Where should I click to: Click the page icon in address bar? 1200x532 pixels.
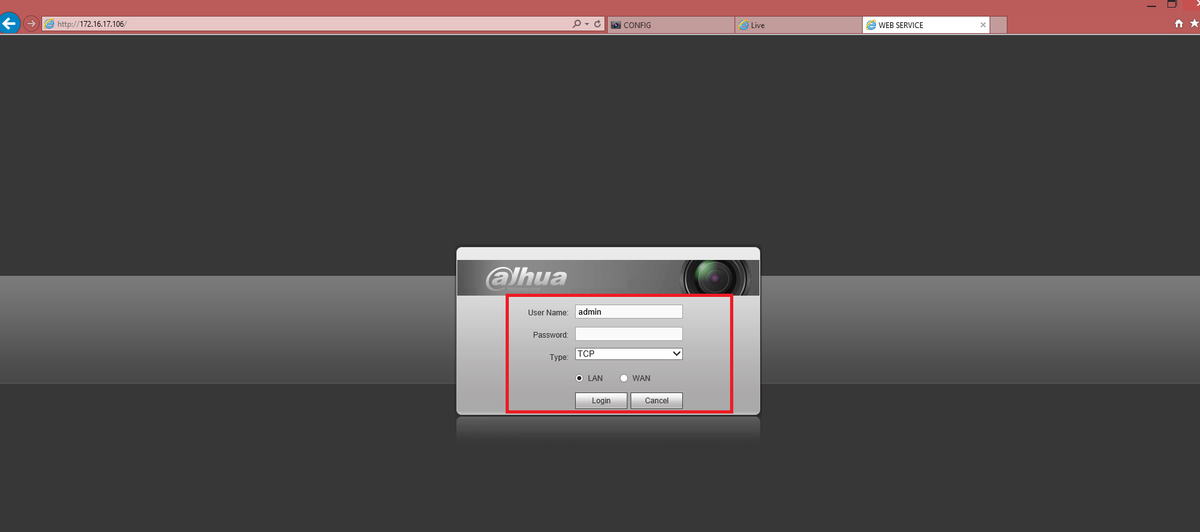coord(50,24)
